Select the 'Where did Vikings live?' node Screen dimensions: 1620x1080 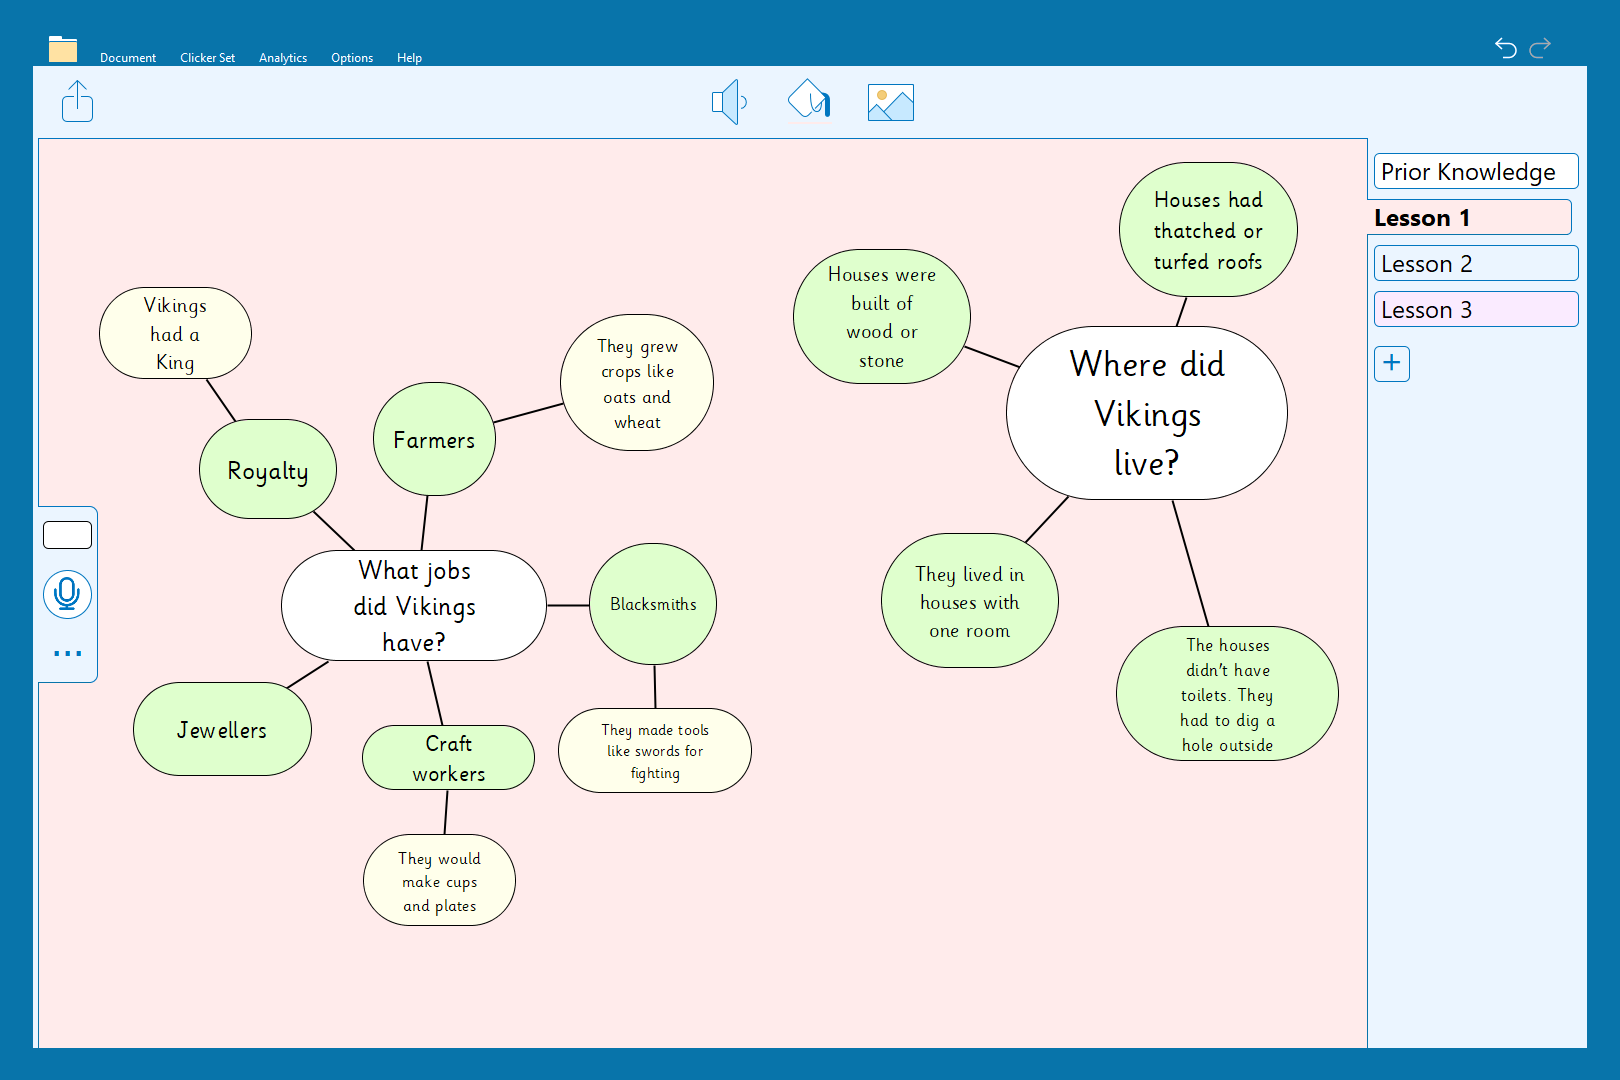tap(1146, 413)
